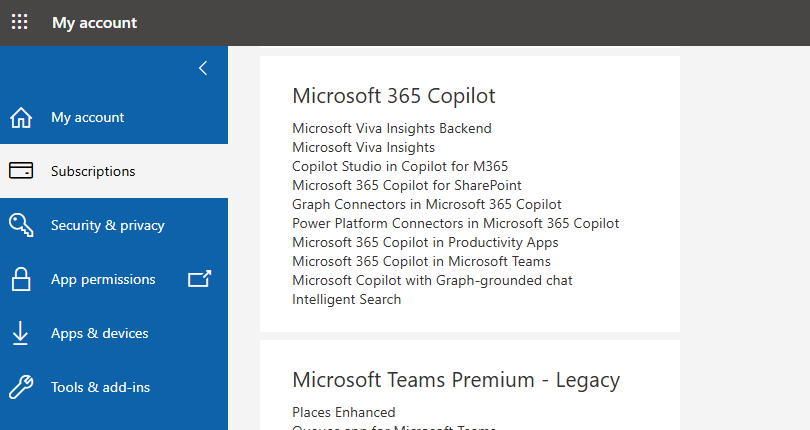The image size is (810, 430).
Task: Select the Intelligent Search entry
Action: 346,300
